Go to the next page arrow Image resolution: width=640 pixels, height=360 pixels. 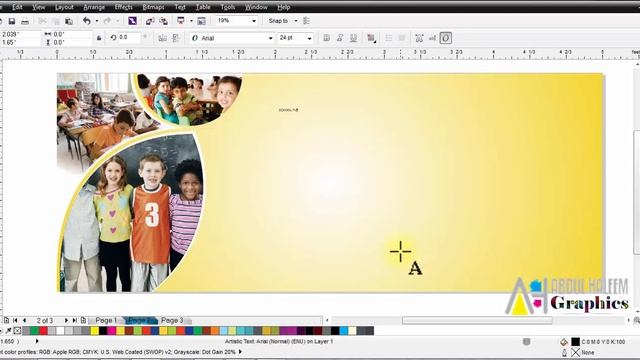[x=66, y=320]
